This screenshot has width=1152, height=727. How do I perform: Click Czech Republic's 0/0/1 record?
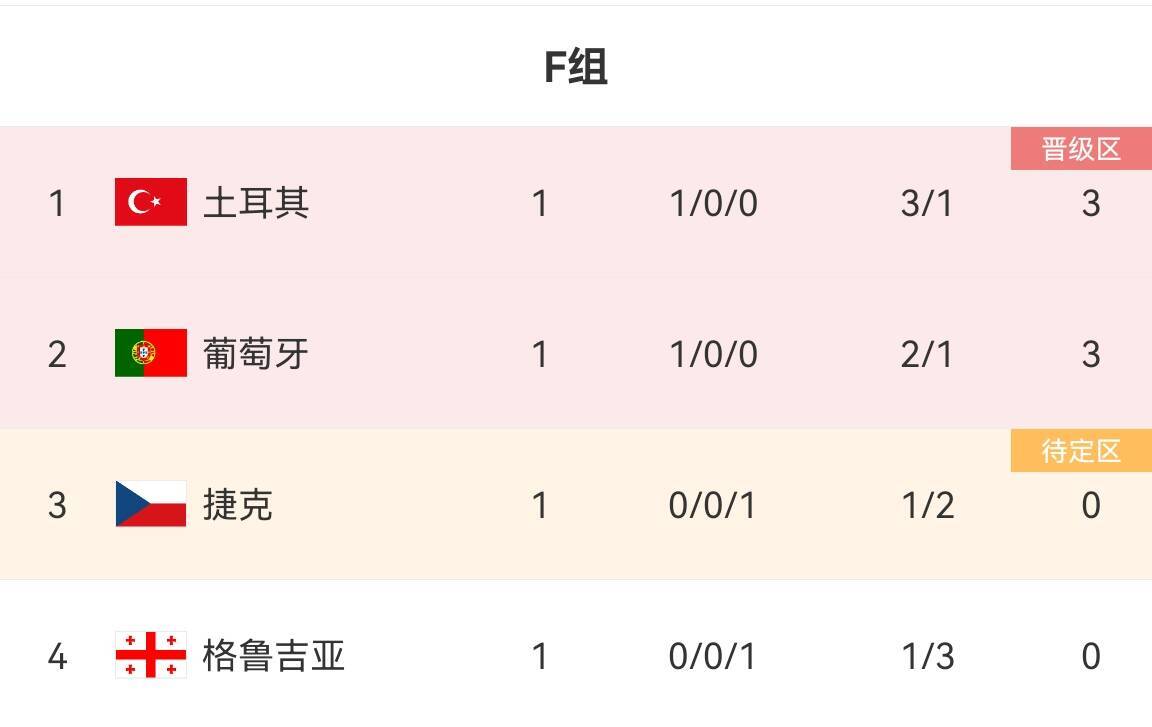713,505
